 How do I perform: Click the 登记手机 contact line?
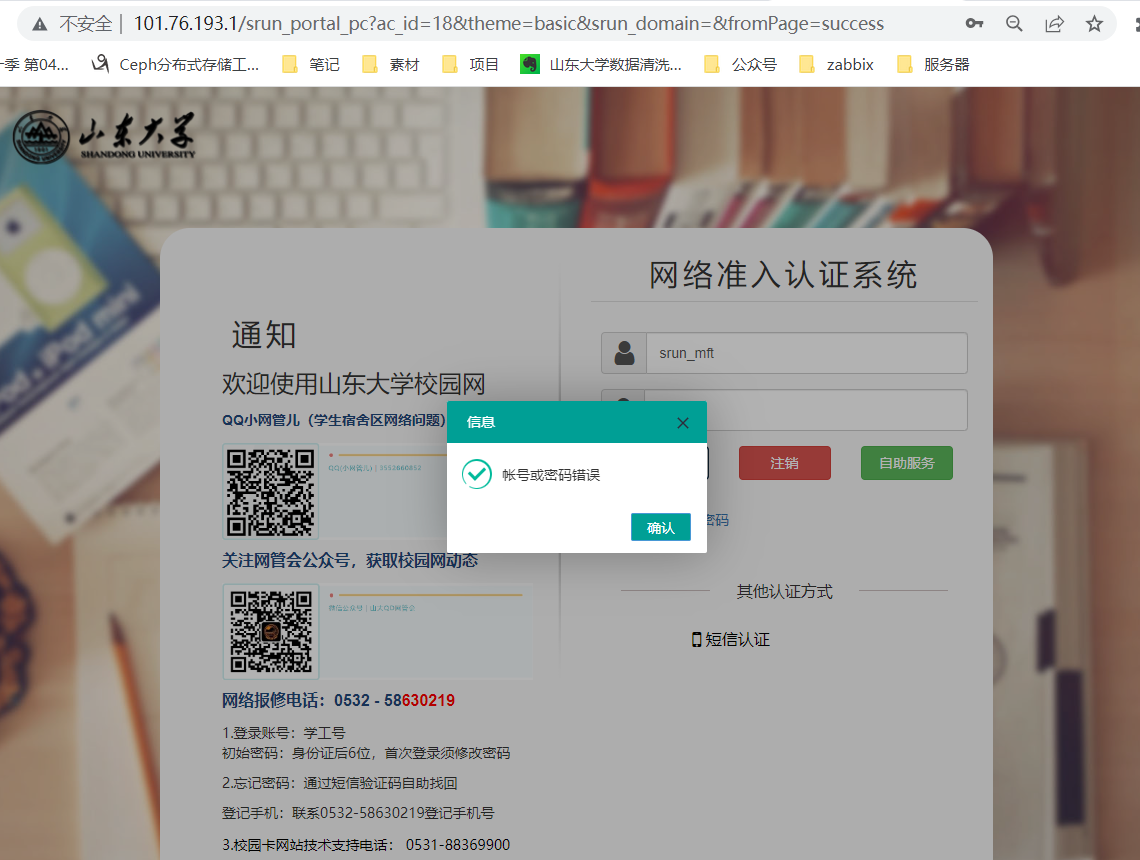358,813
